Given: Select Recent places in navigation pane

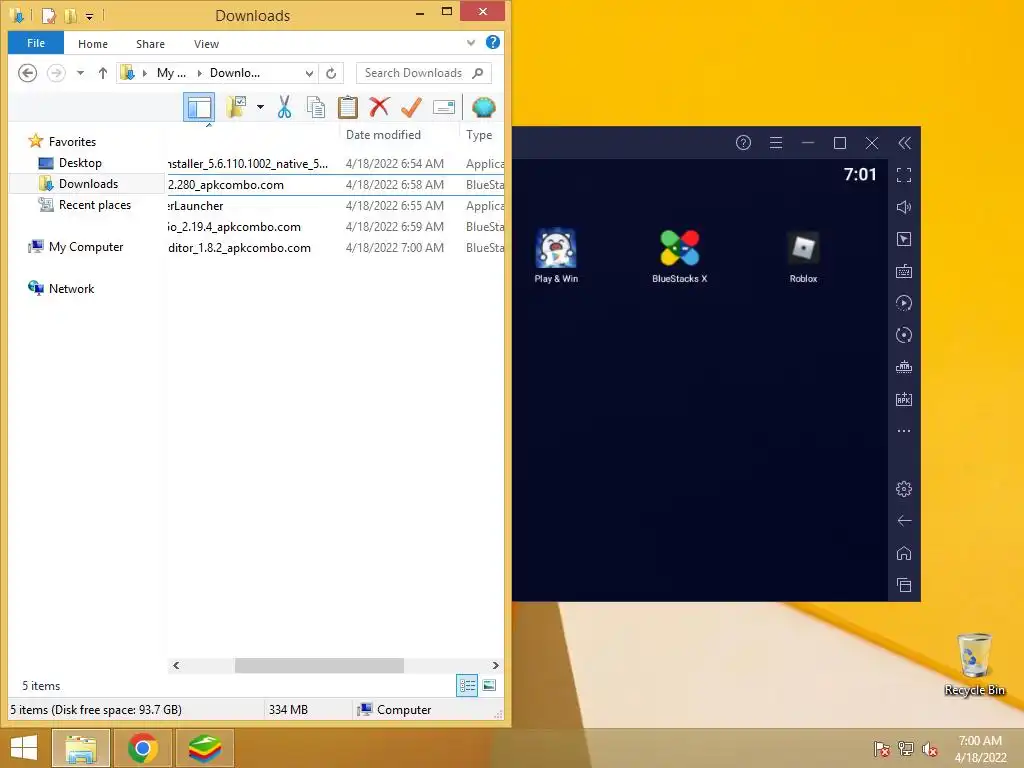Looking at the screenshot, I should [x=95, y=204].
